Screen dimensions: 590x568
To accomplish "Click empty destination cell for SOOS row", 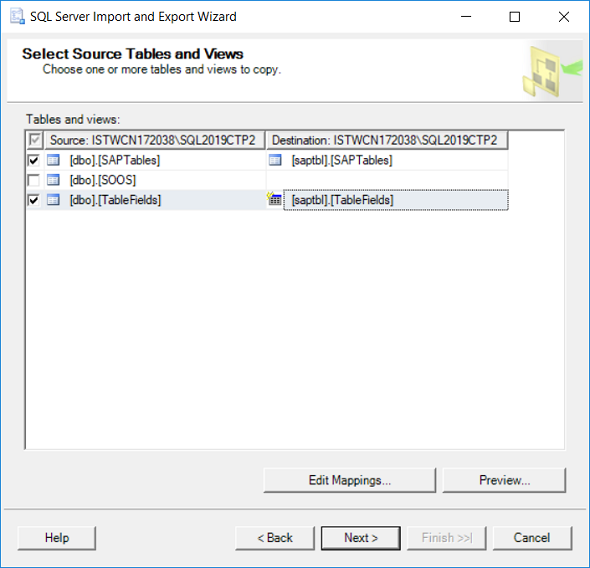I will coord(387,180).
